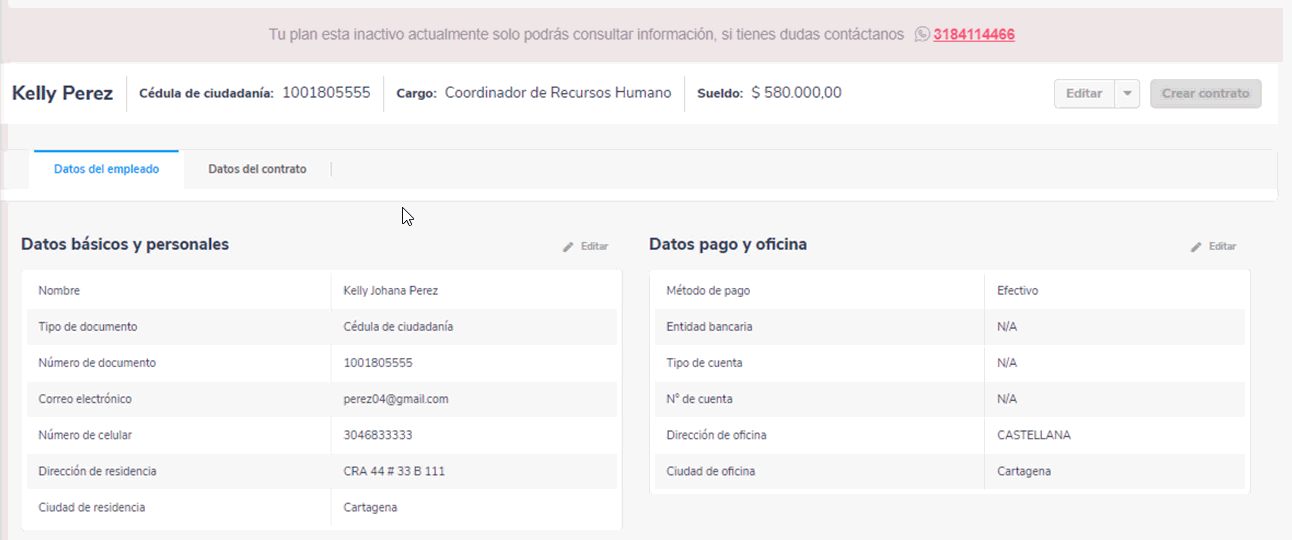Click the email perez04@gmail.com value
The height and width of the screenshot is (540, 1292).
(395, 399)
